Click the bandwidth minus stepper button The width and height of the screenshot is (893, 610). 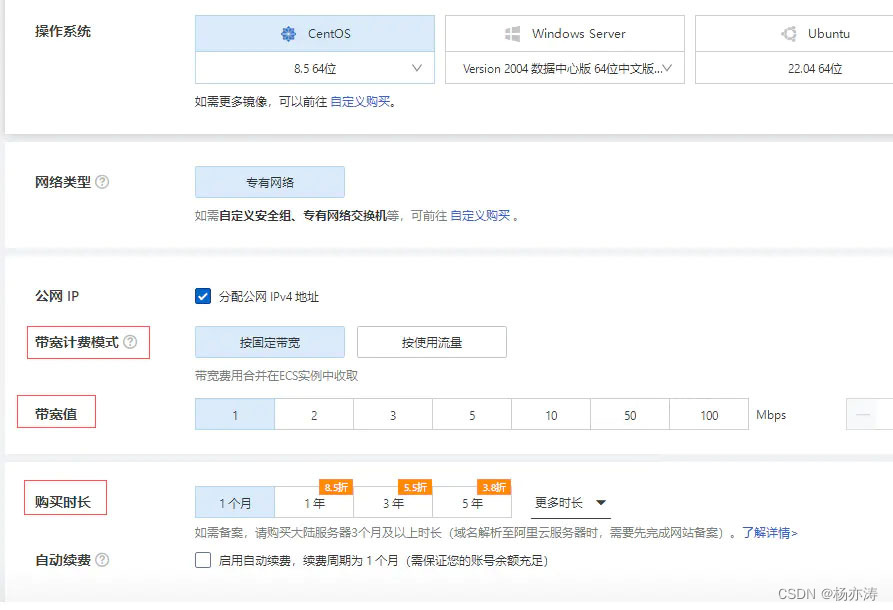tap(863, 415)
